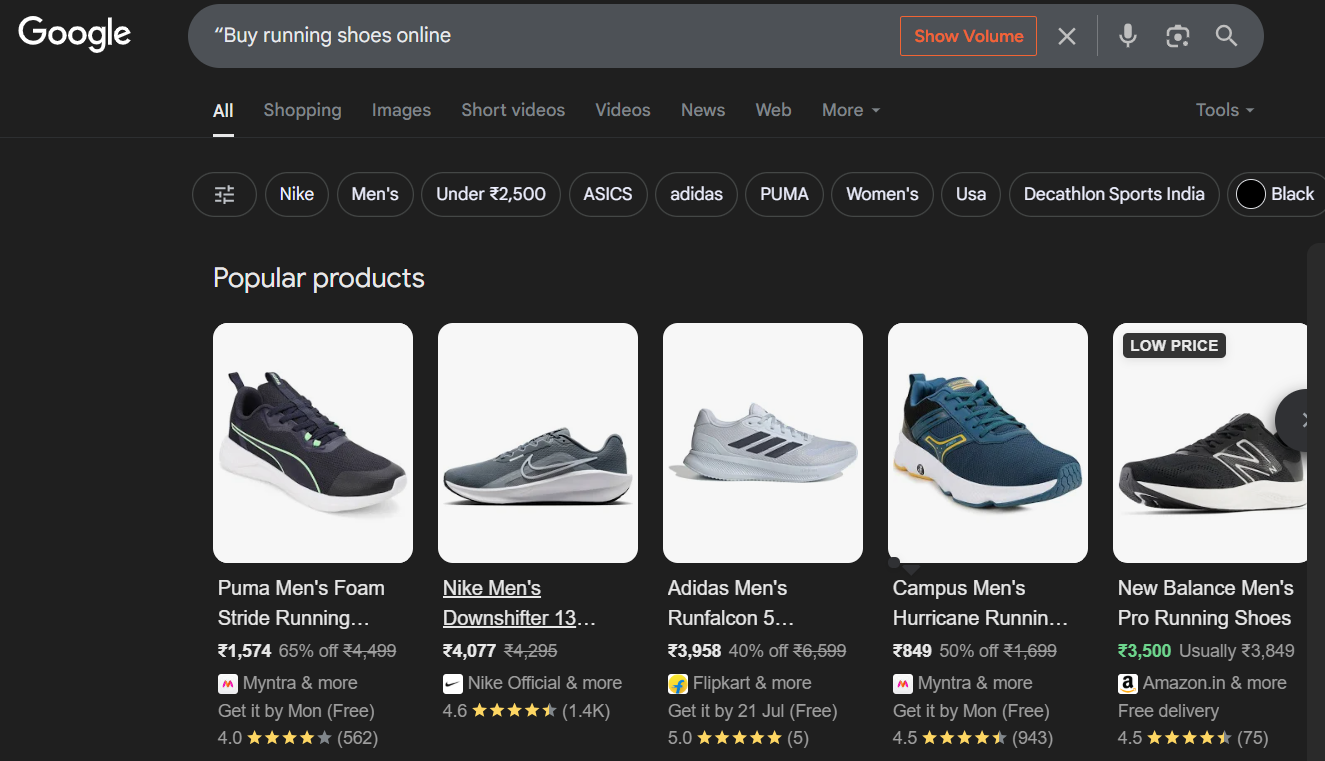1325x761 pixels.
Task: Toggle the Usa filter chip
Action: click(971, 194)
